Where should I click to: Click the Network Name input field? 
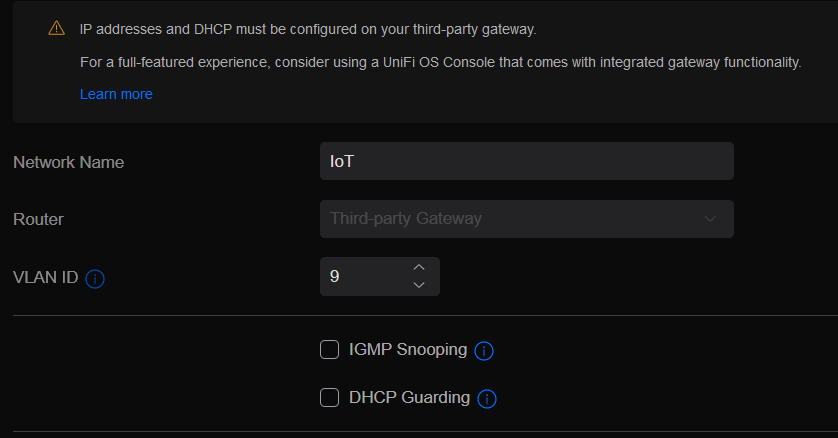(526, 161)
